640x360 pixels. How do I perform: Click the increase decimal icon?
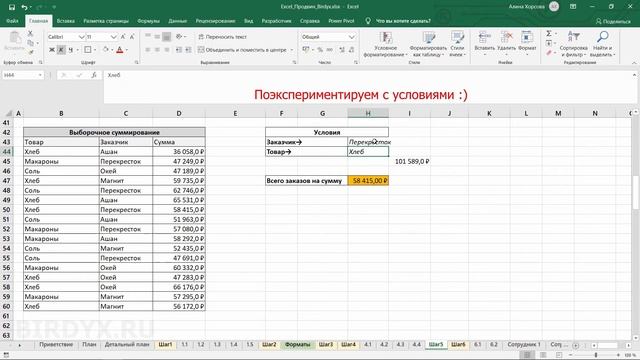pos(342,50)
